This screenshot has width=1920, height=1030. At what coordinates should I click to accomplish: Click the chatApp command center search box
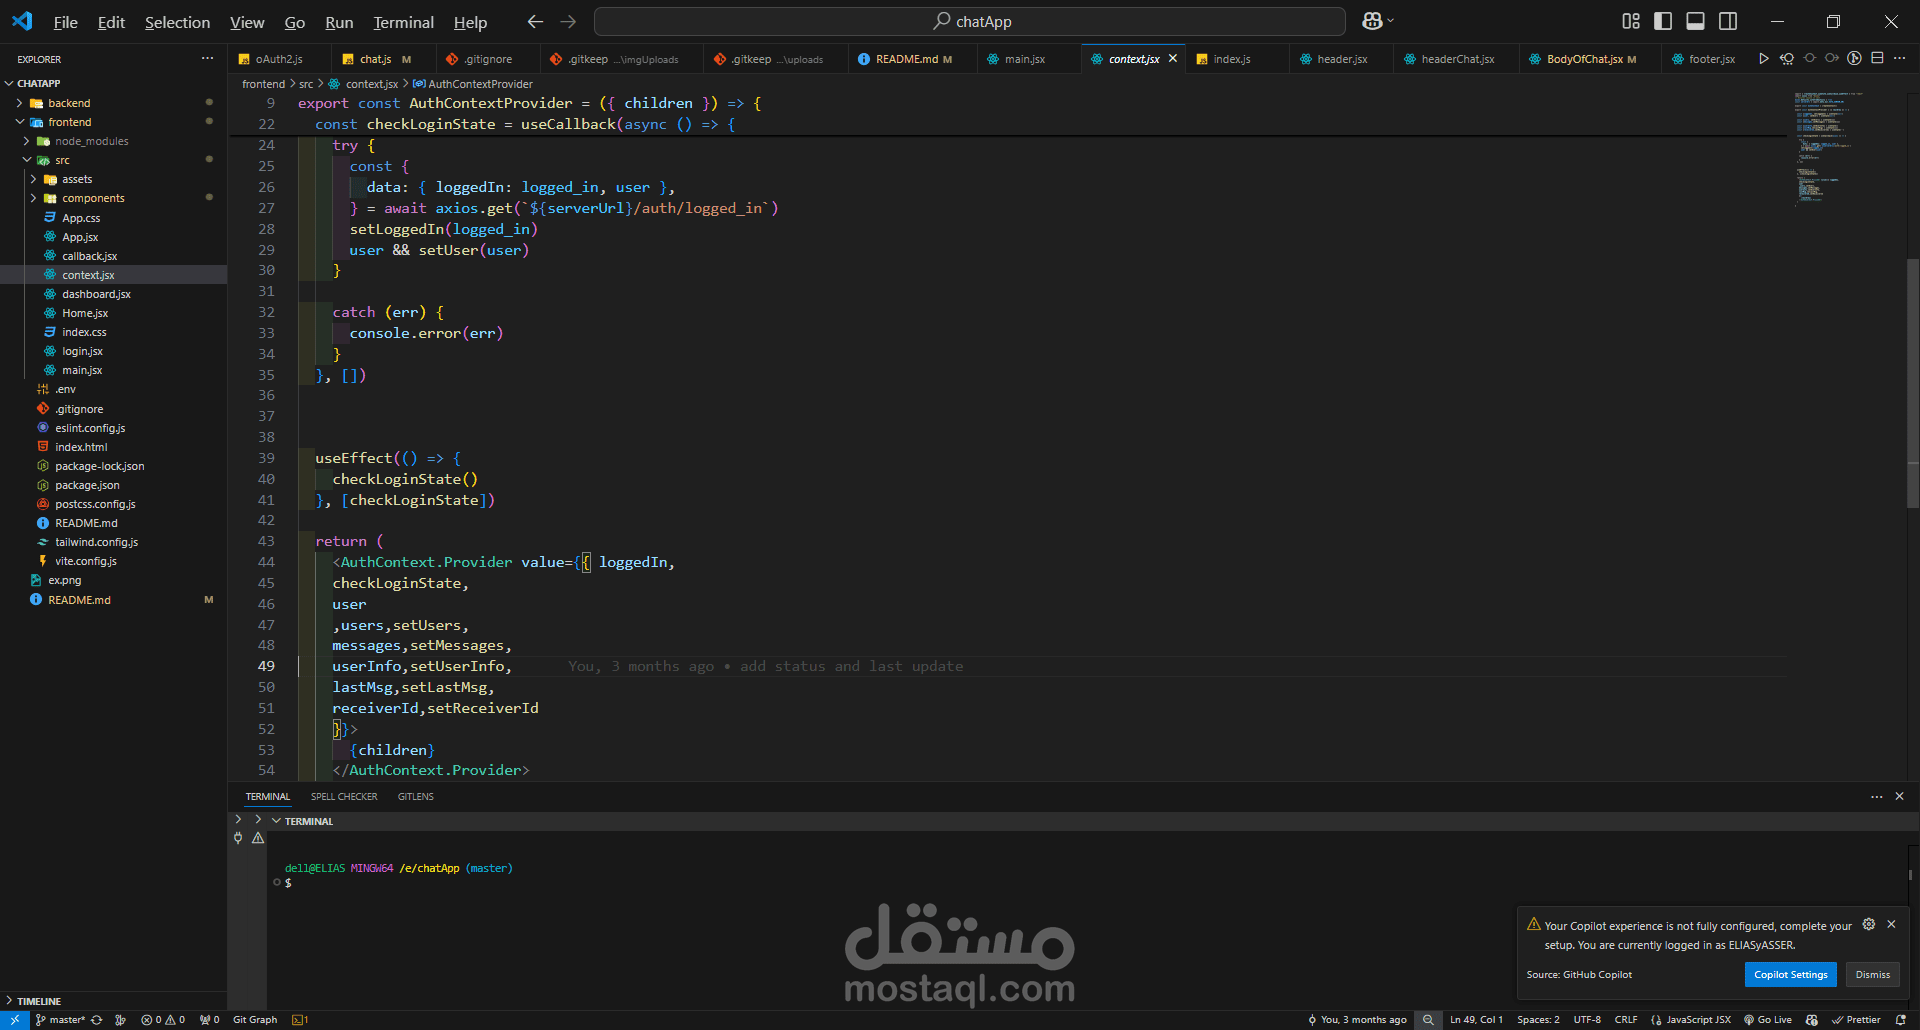point(969,21)
